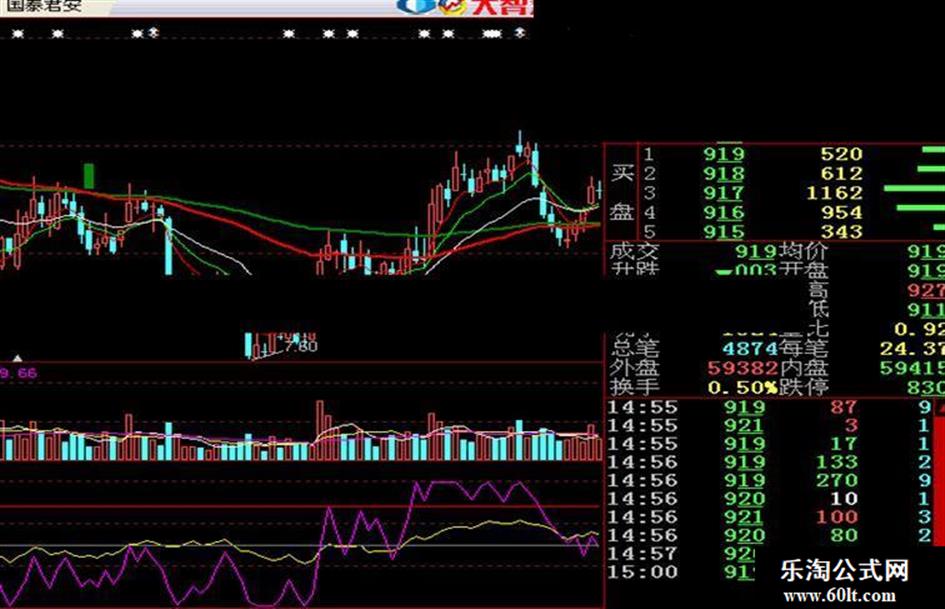Click buy level 2 volume 612
945x609 pixels.
tap(841, 174)
